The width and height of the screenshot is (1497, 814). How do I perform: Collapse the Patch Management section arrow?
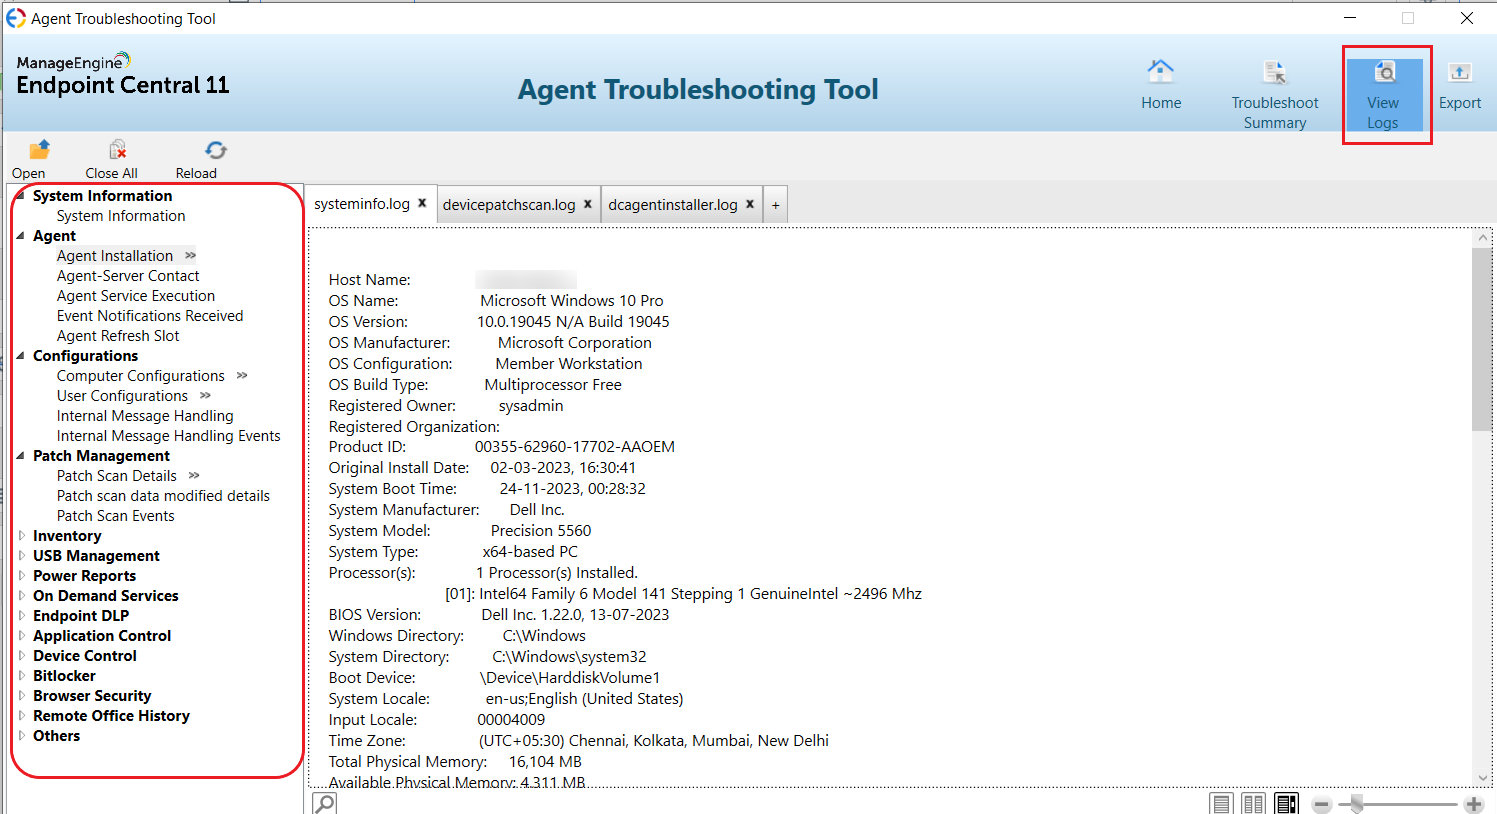tap(21, 456)
